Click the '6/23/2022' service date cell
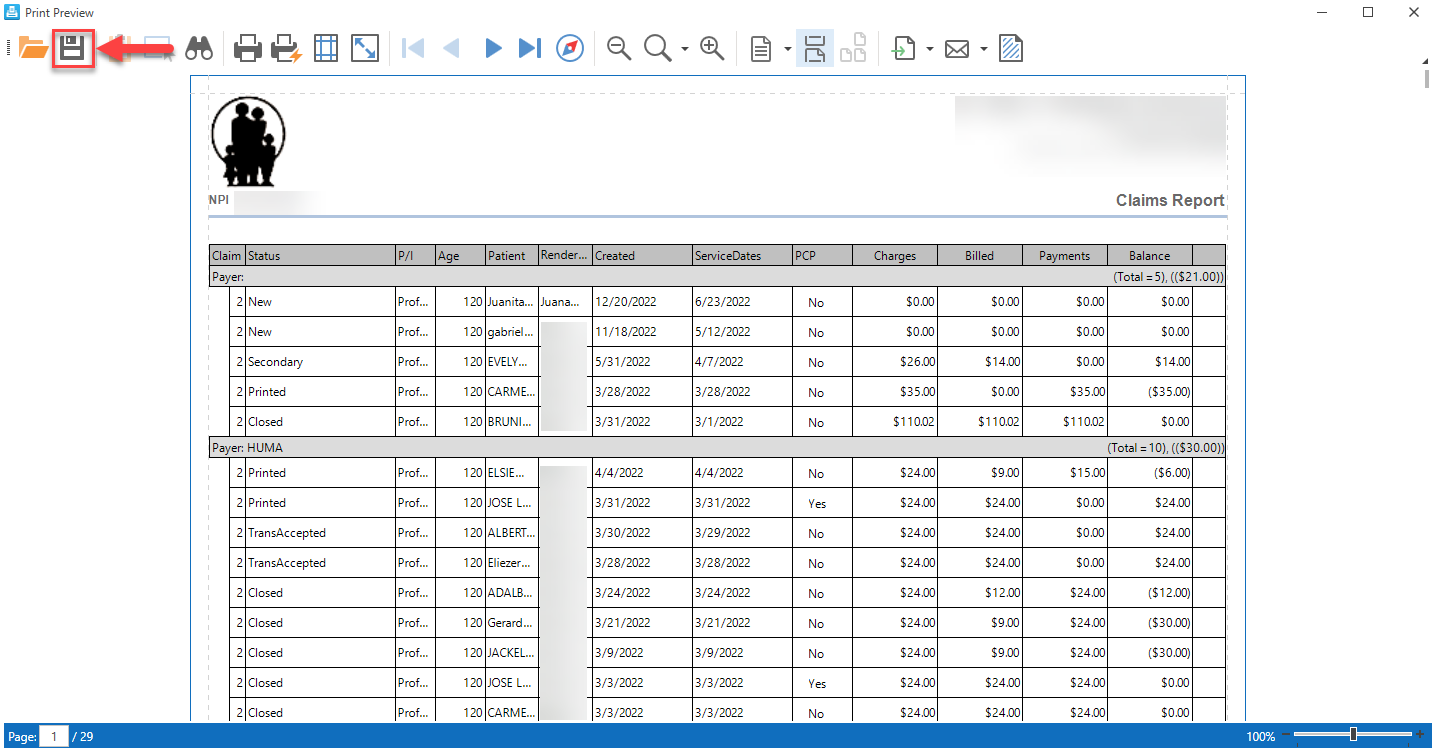The height and width of the screenshot is (748, 1436). tap(742, 302)
